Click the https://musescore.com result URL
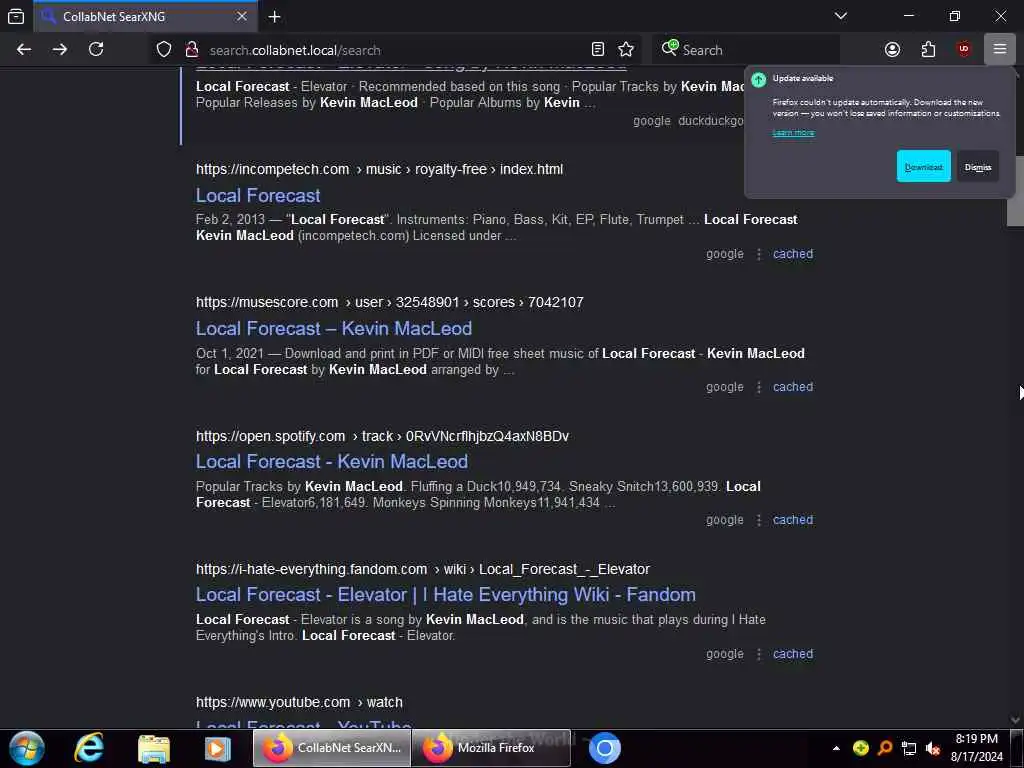This screenshot has width=1024, height=768. 390,302
